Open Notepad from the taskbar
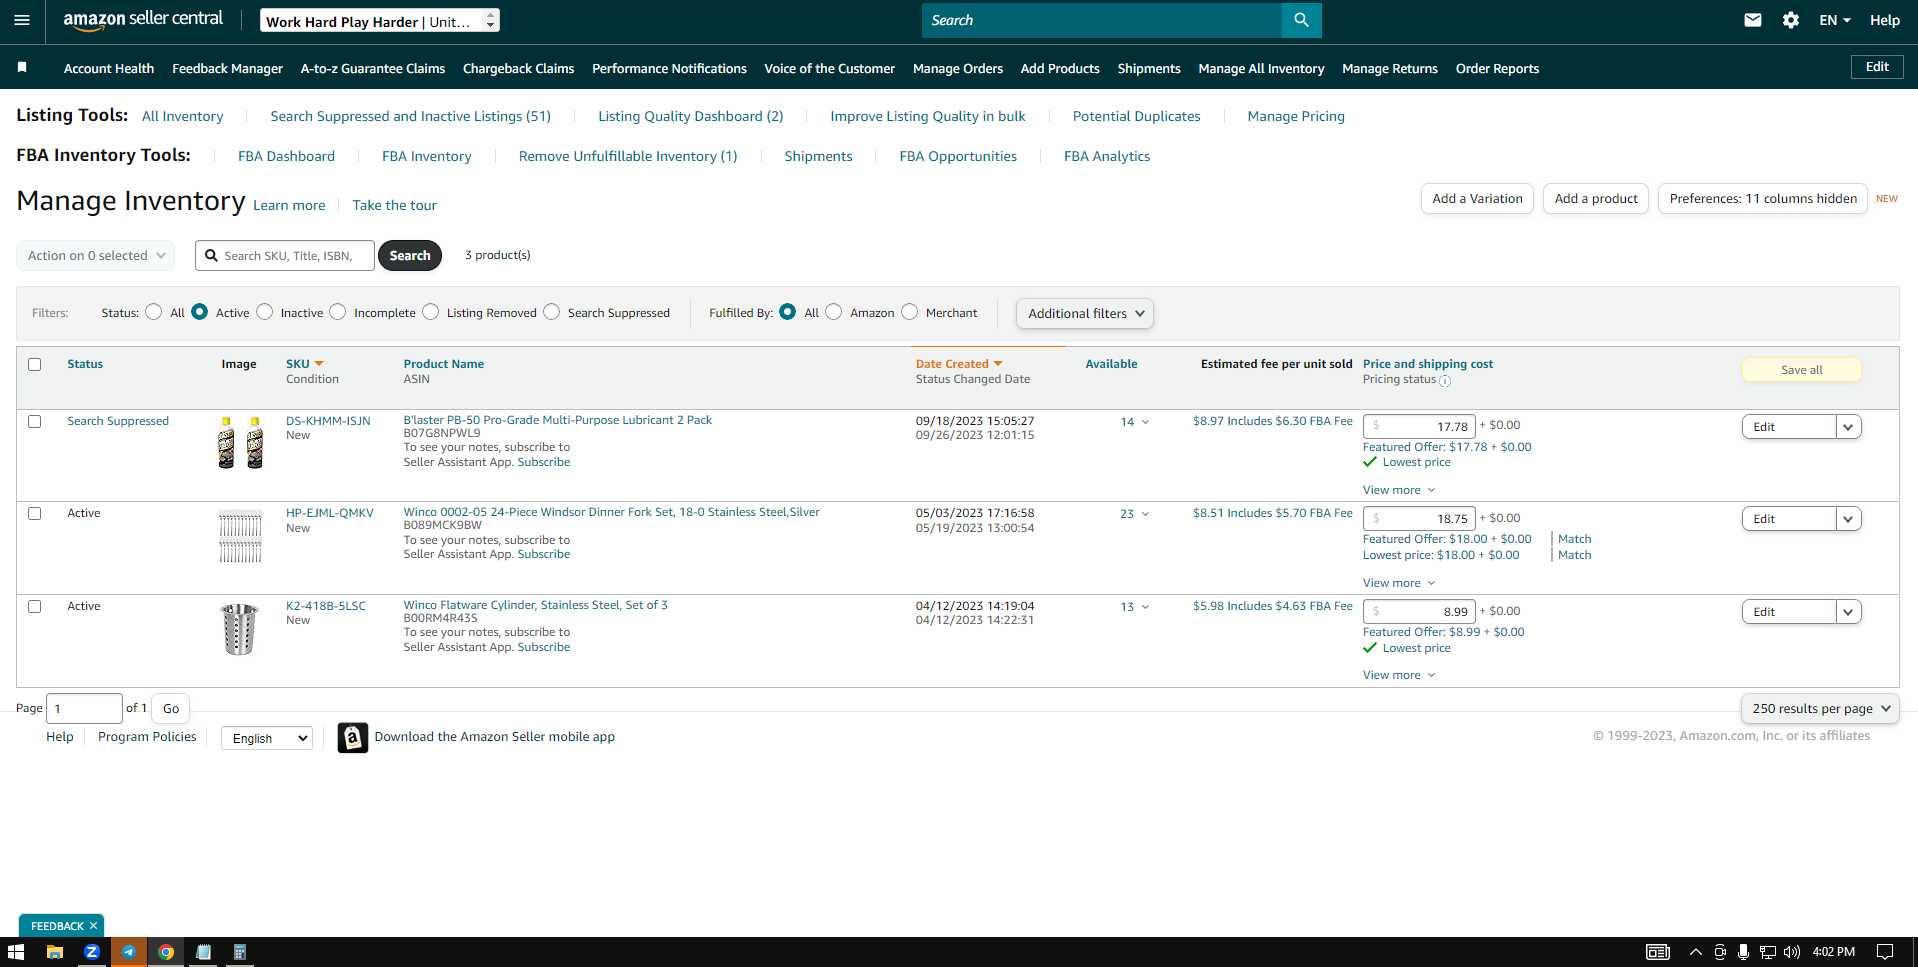Screen dimensions: 1918x967 (x=203, y=952)
